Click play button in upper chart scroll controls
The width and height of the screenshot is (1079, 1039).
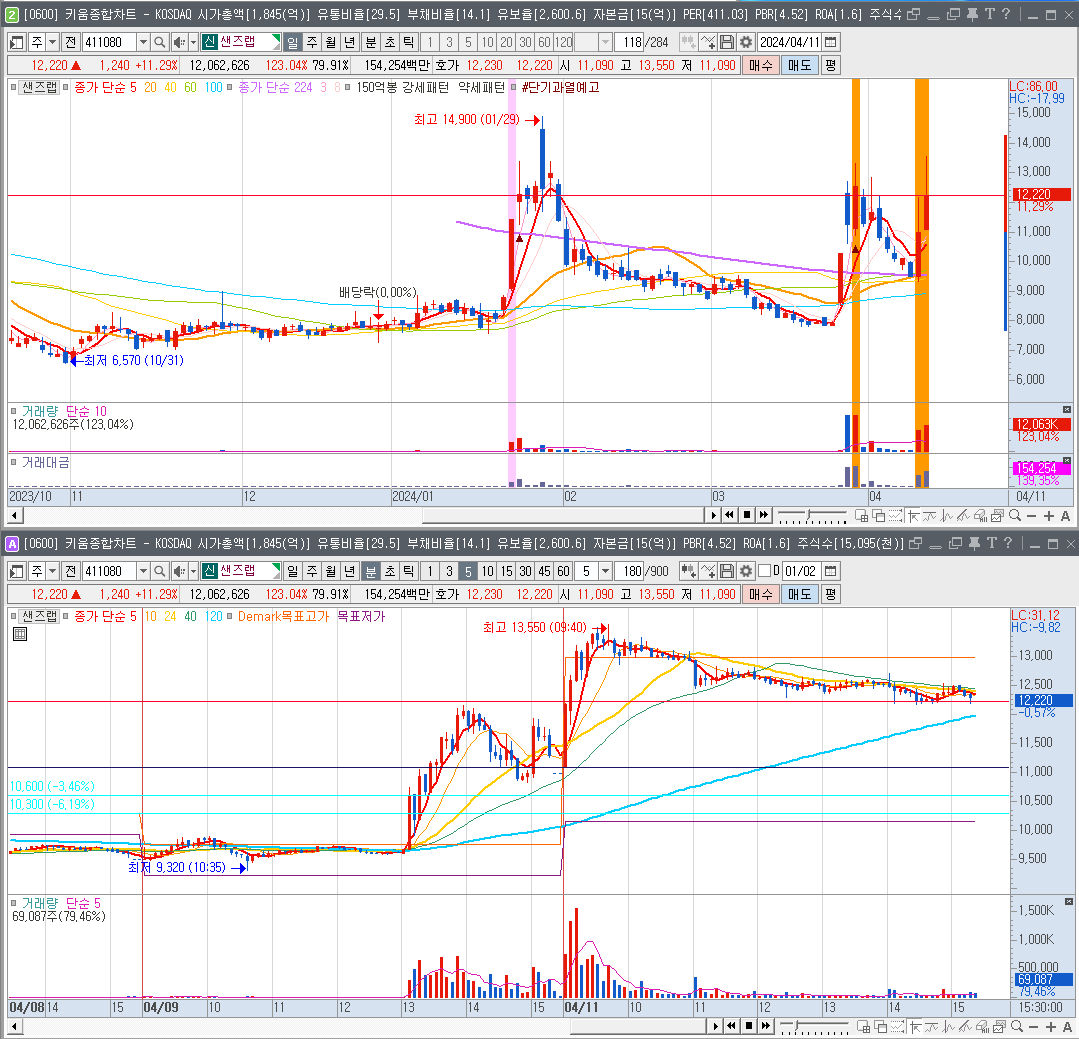coord(714,515)
